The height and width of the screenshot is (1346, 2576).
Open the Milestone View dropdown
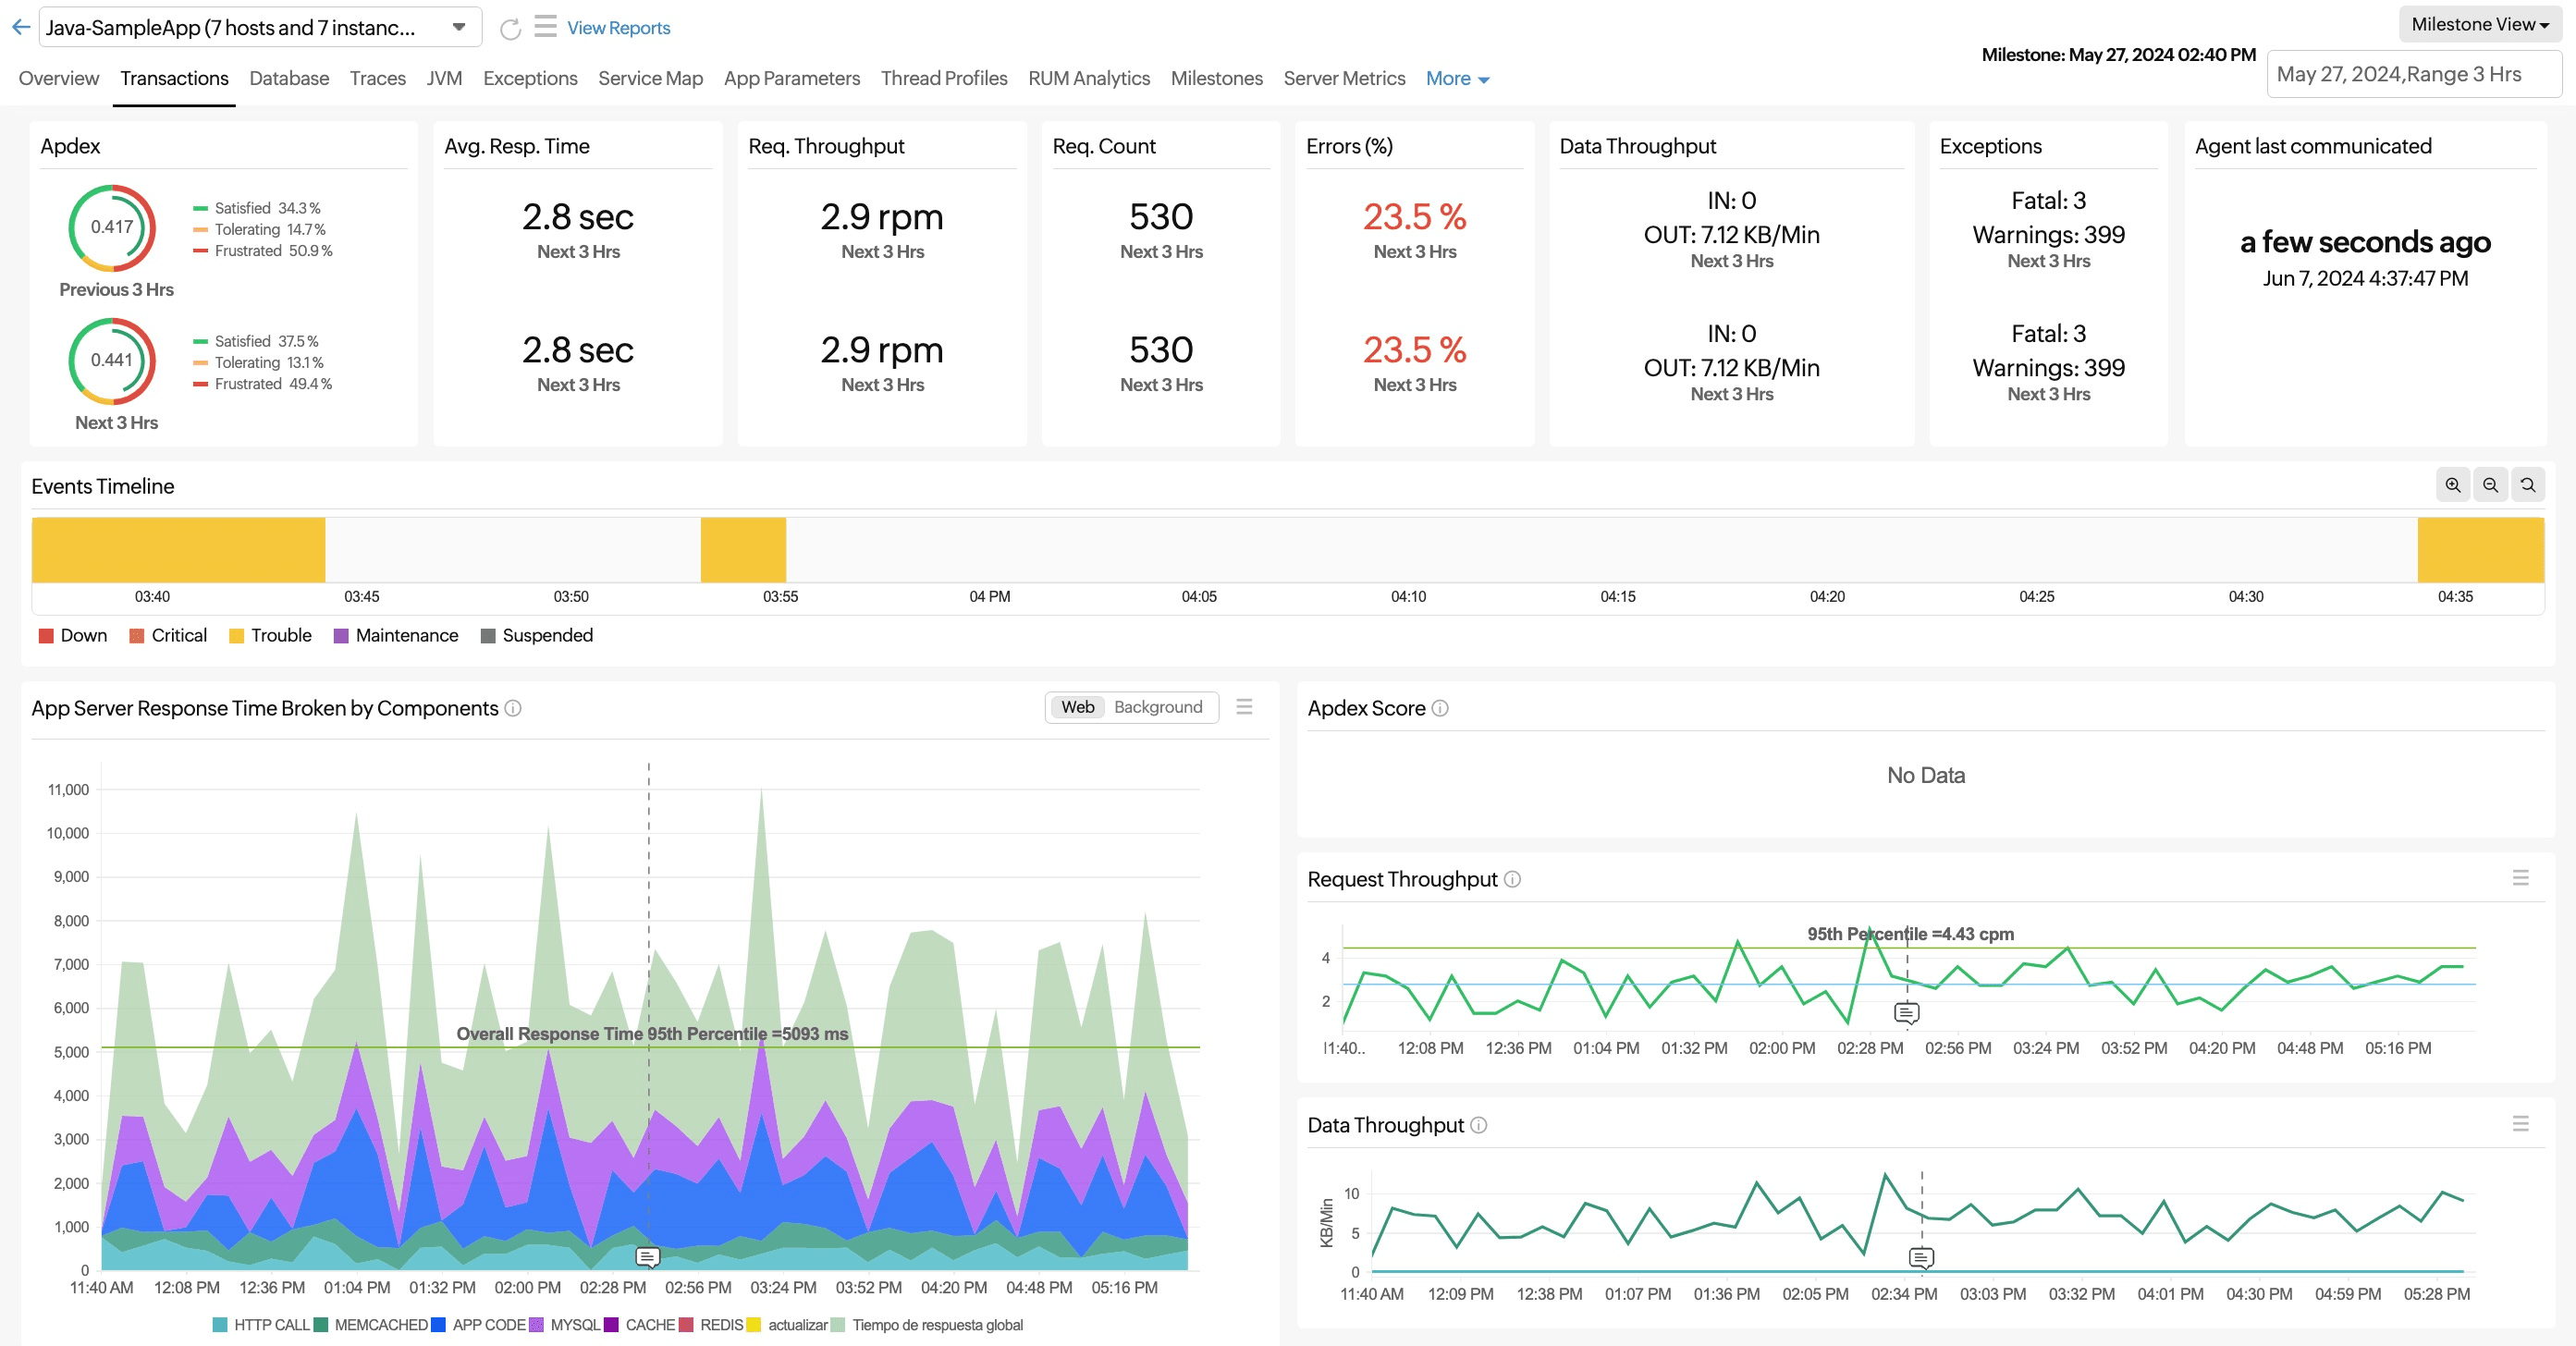[x=2479, y=24]
